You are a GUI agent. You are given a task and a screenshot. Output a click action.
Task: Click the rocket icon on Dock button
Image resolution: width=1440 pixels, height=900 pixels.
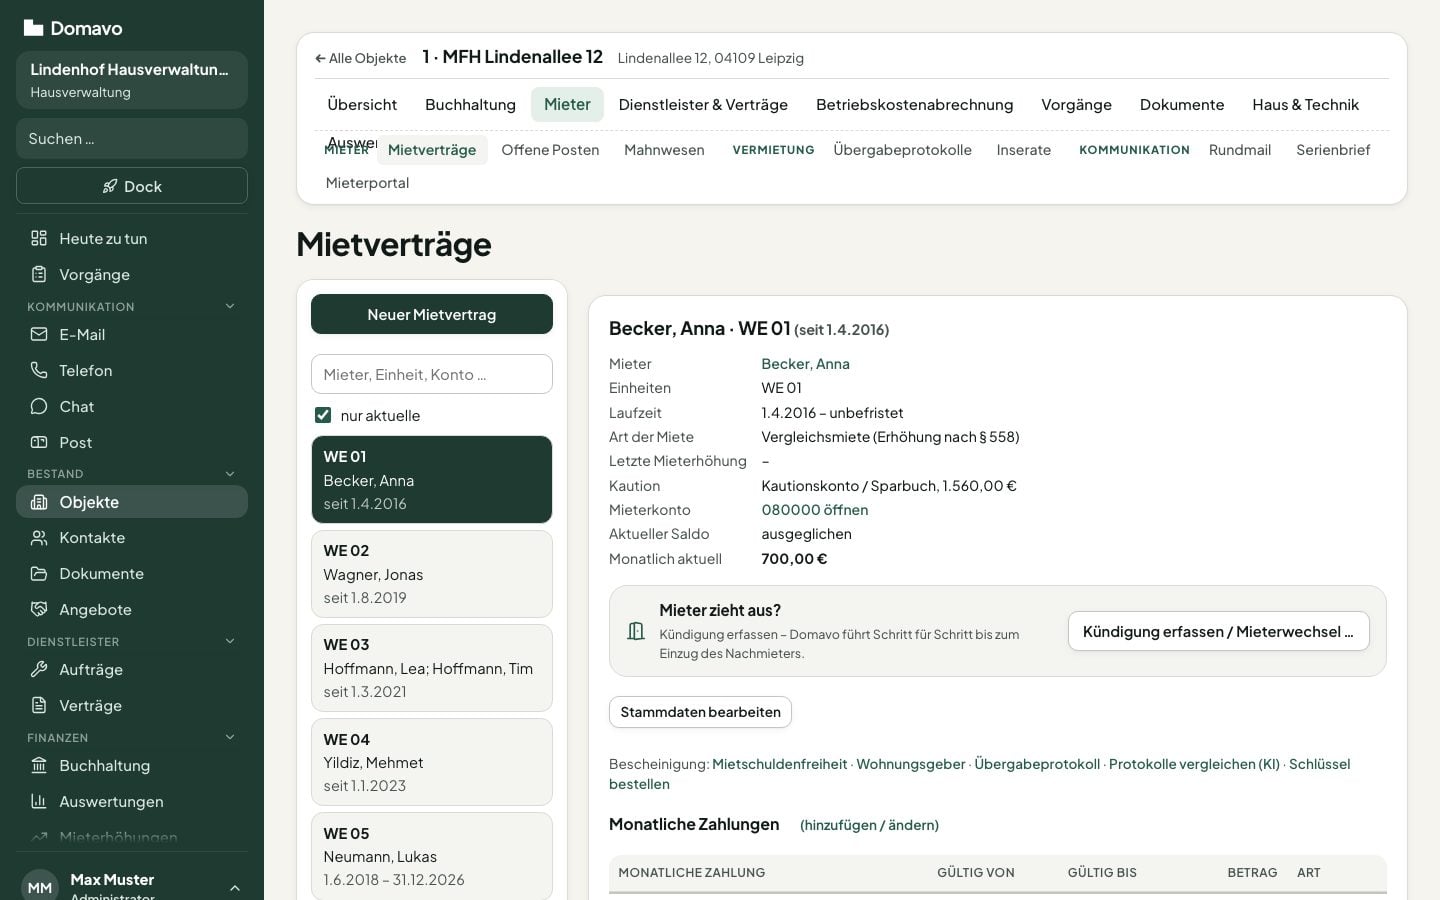(110, 186)
